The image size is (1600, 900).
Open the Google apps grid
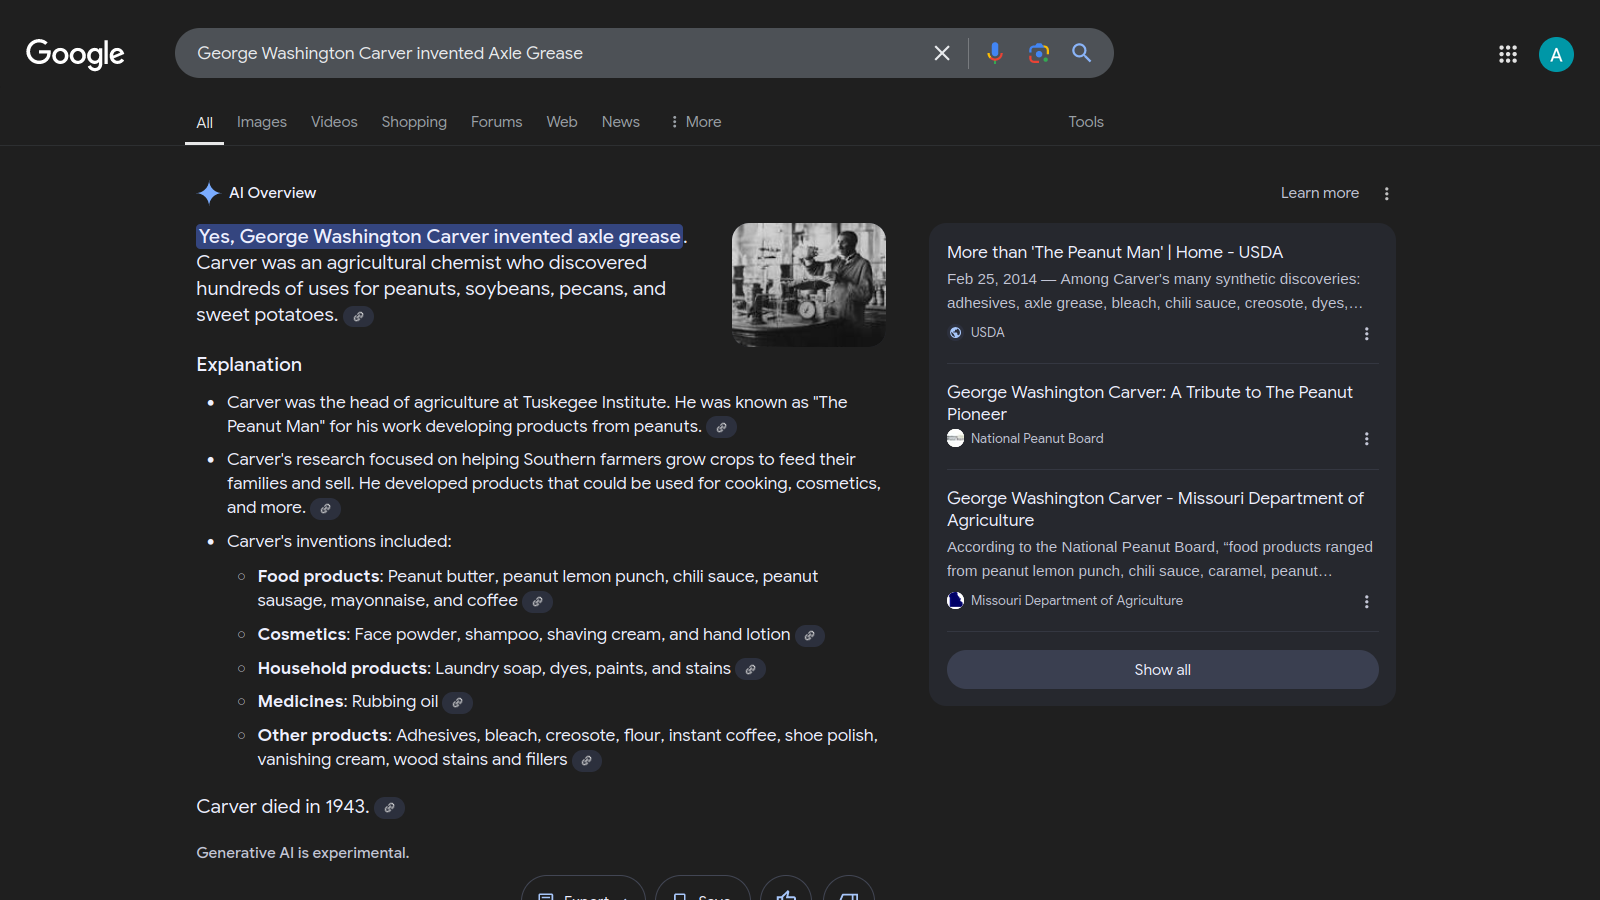[1508, 54]
